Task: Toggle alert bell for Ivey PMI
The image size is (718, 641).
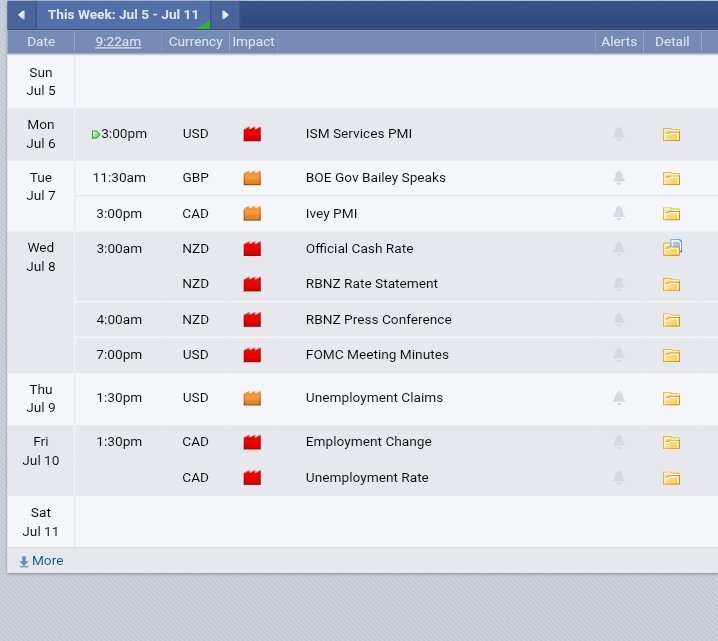Action: tap(619, 213)
